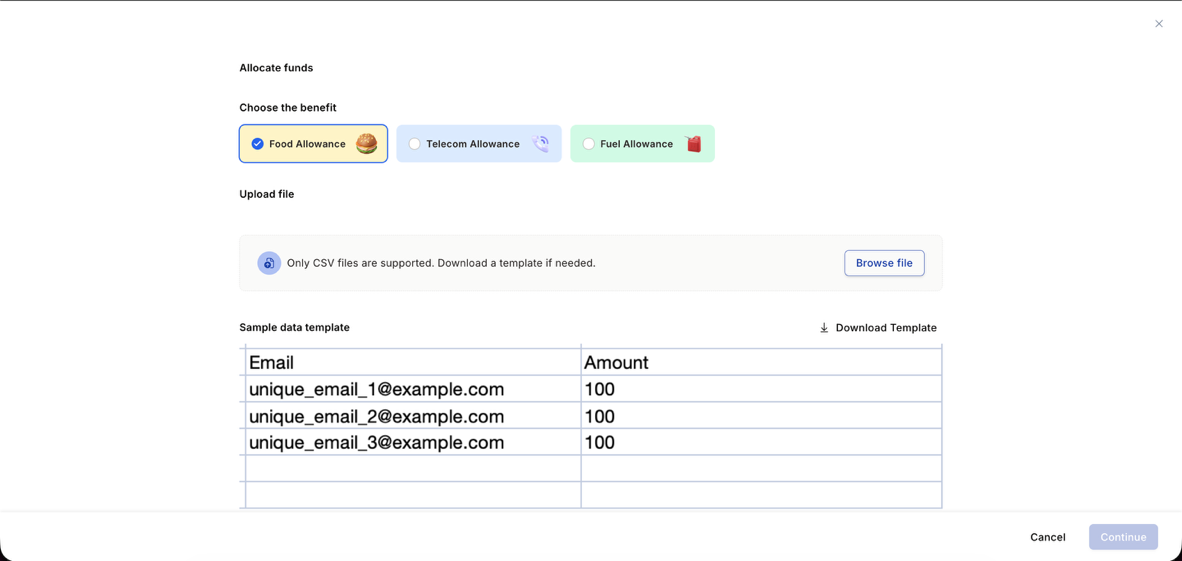Viewport: 1182px width, 561px height.
Task: Click the Allocate funds title
Action: point(276,68)
